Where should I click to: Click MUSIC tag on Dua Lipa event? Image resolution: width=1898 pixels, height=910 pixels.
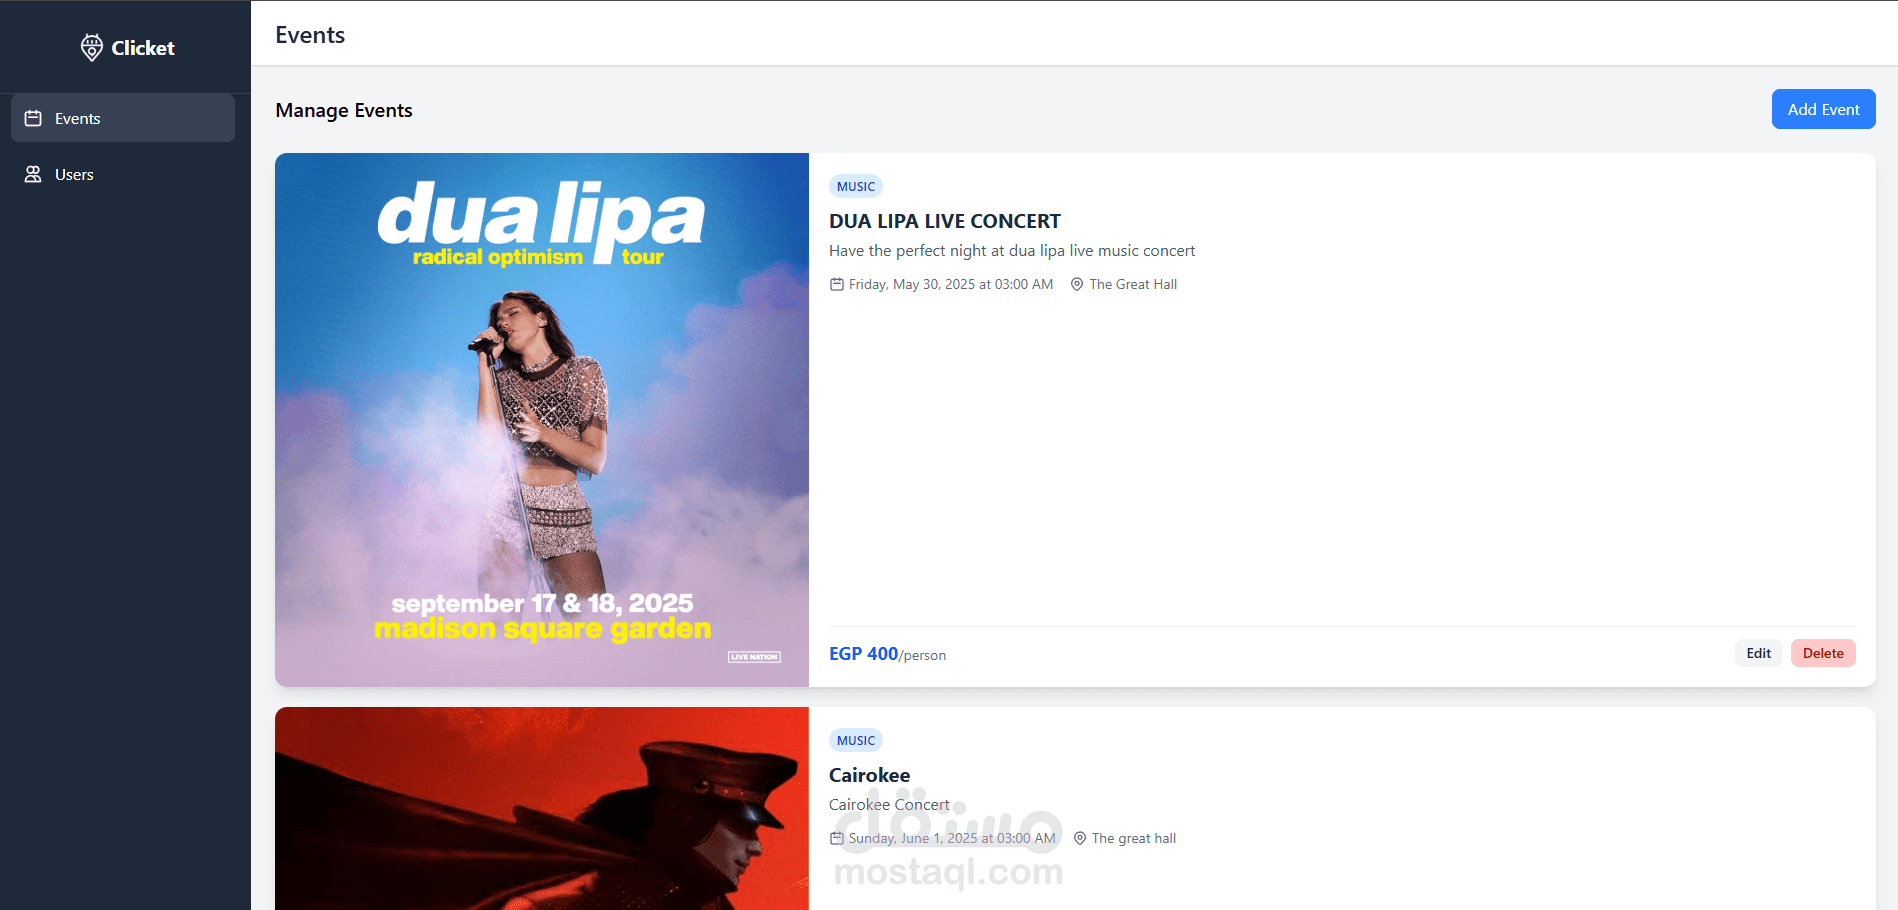[x=856, y=186]
